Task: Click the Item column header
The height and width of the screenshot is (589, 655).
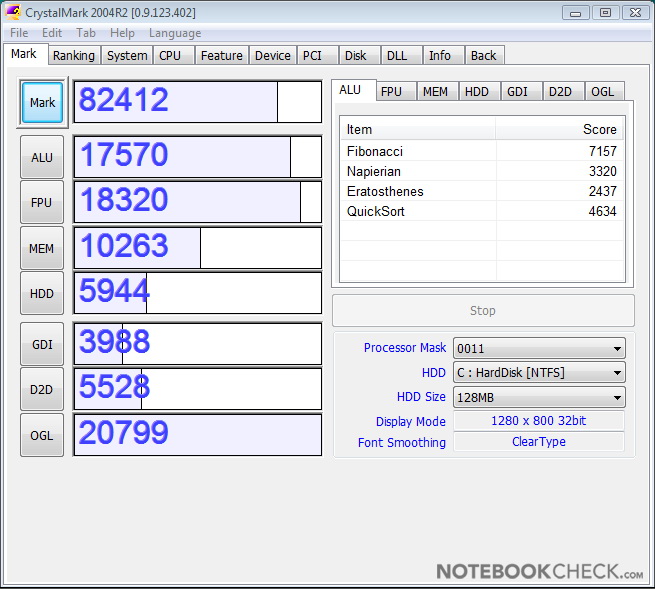Action: point(418,129)
